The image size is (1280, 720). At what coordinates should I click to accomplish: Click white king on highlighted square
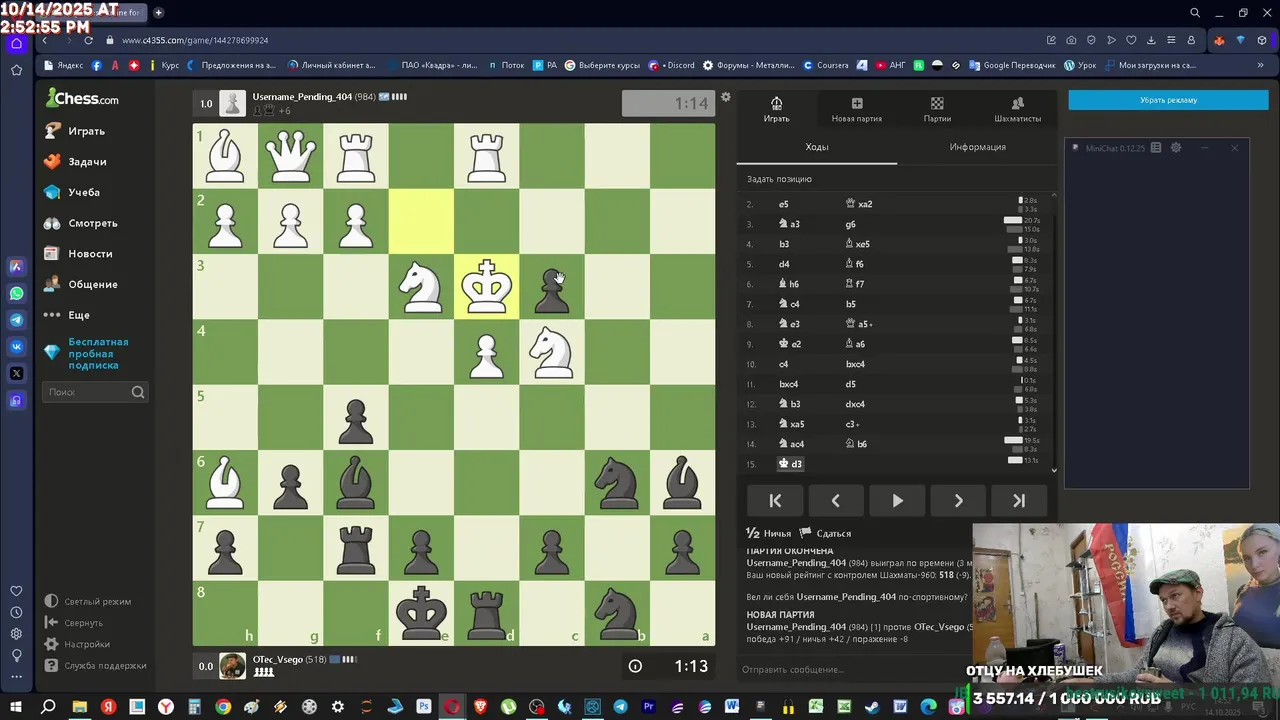click(x=486, y=286)
